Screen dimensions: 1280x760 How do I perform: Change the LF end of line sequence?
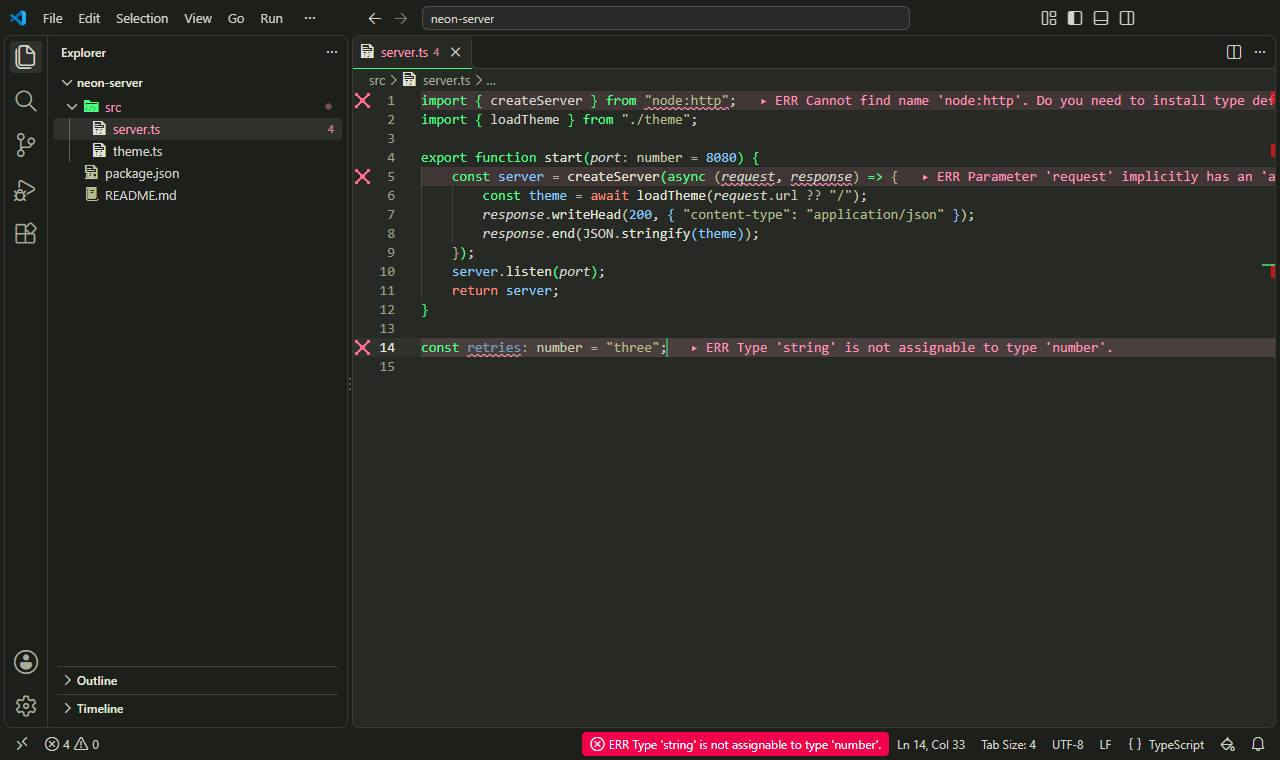[1105, 744]
